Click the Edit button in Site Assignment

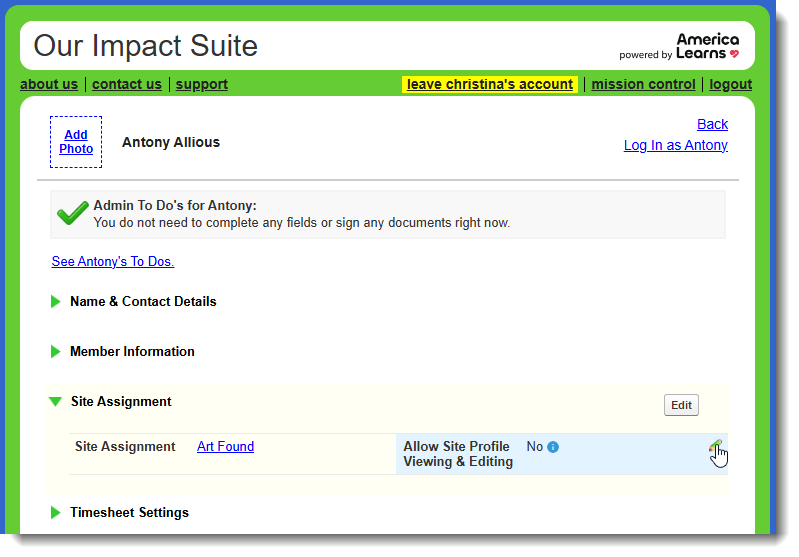coord(681,405)
